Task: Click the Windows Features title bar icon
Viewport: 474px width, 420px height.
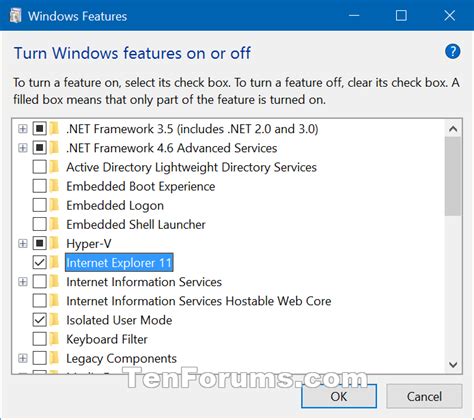Action: [15, 16]
